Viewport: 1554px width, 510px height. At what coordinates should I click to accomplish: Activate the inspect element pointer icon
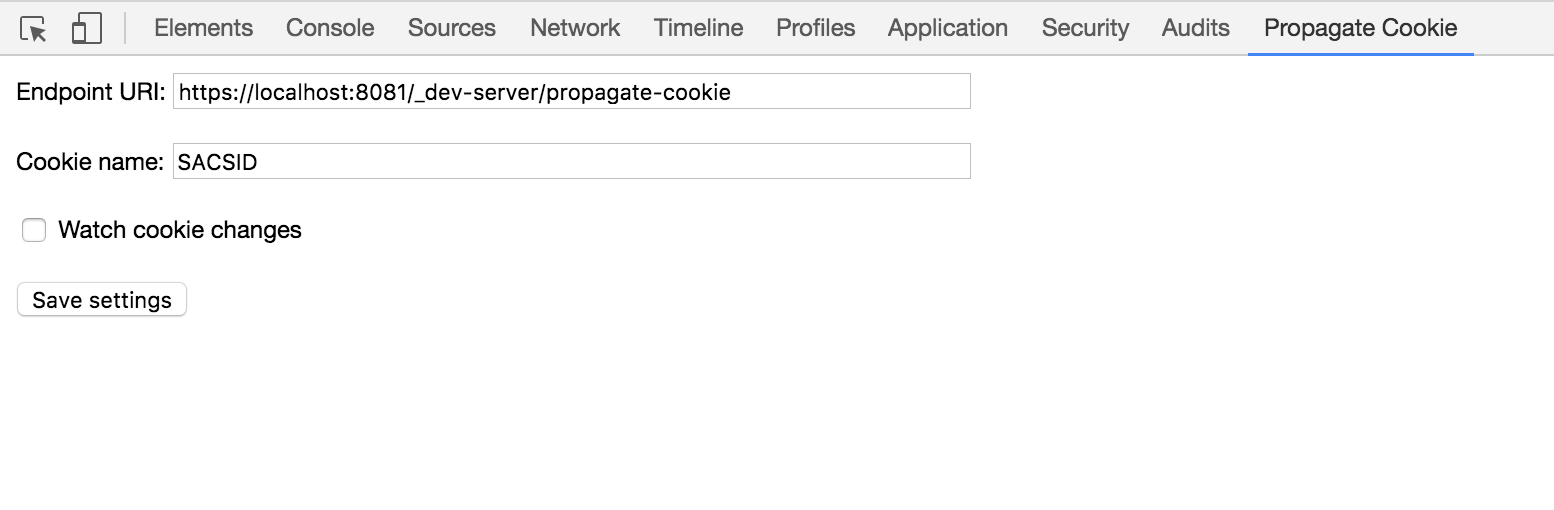coord(33,29)
